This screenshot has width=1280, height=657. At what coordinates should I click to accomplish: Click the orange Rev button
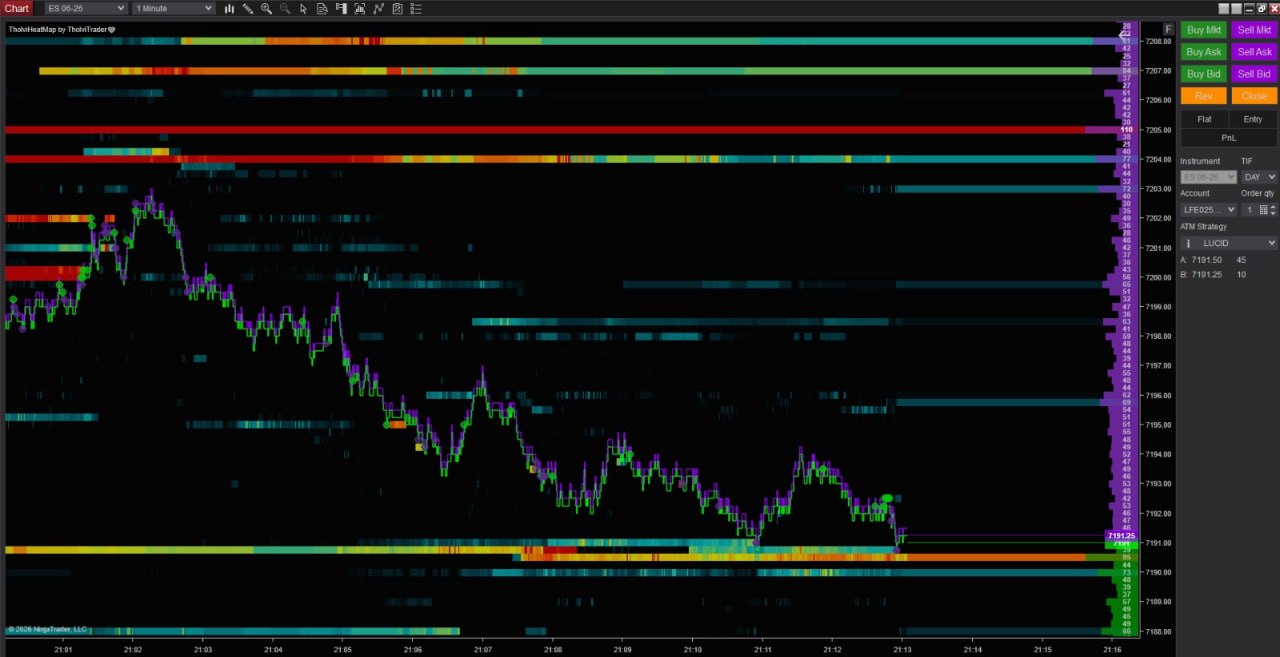[1204, 96]
